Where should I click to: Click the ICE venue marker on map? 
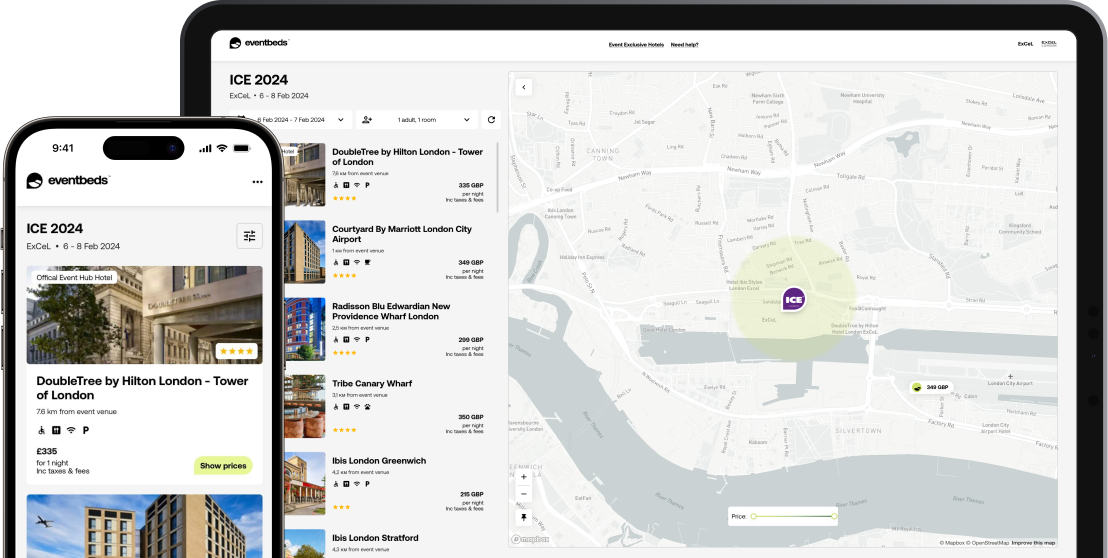pos(794,297)
